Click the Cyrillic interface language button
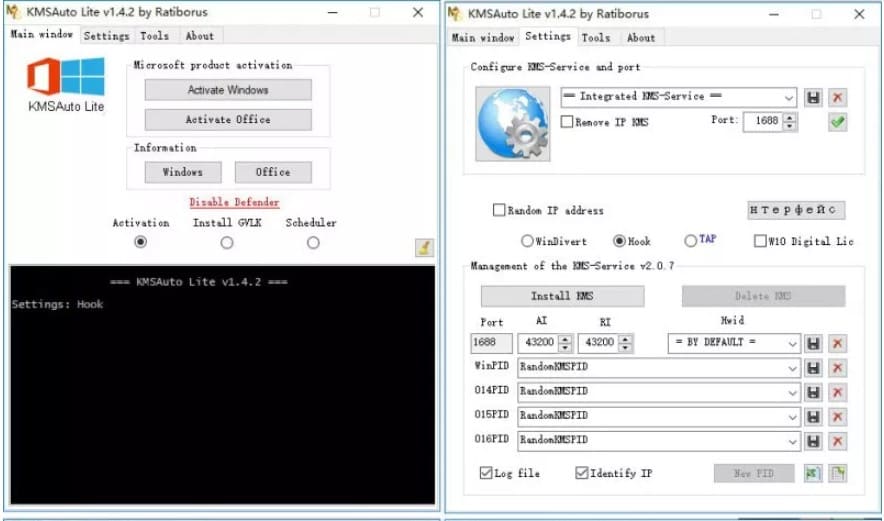 coord(796,210)
